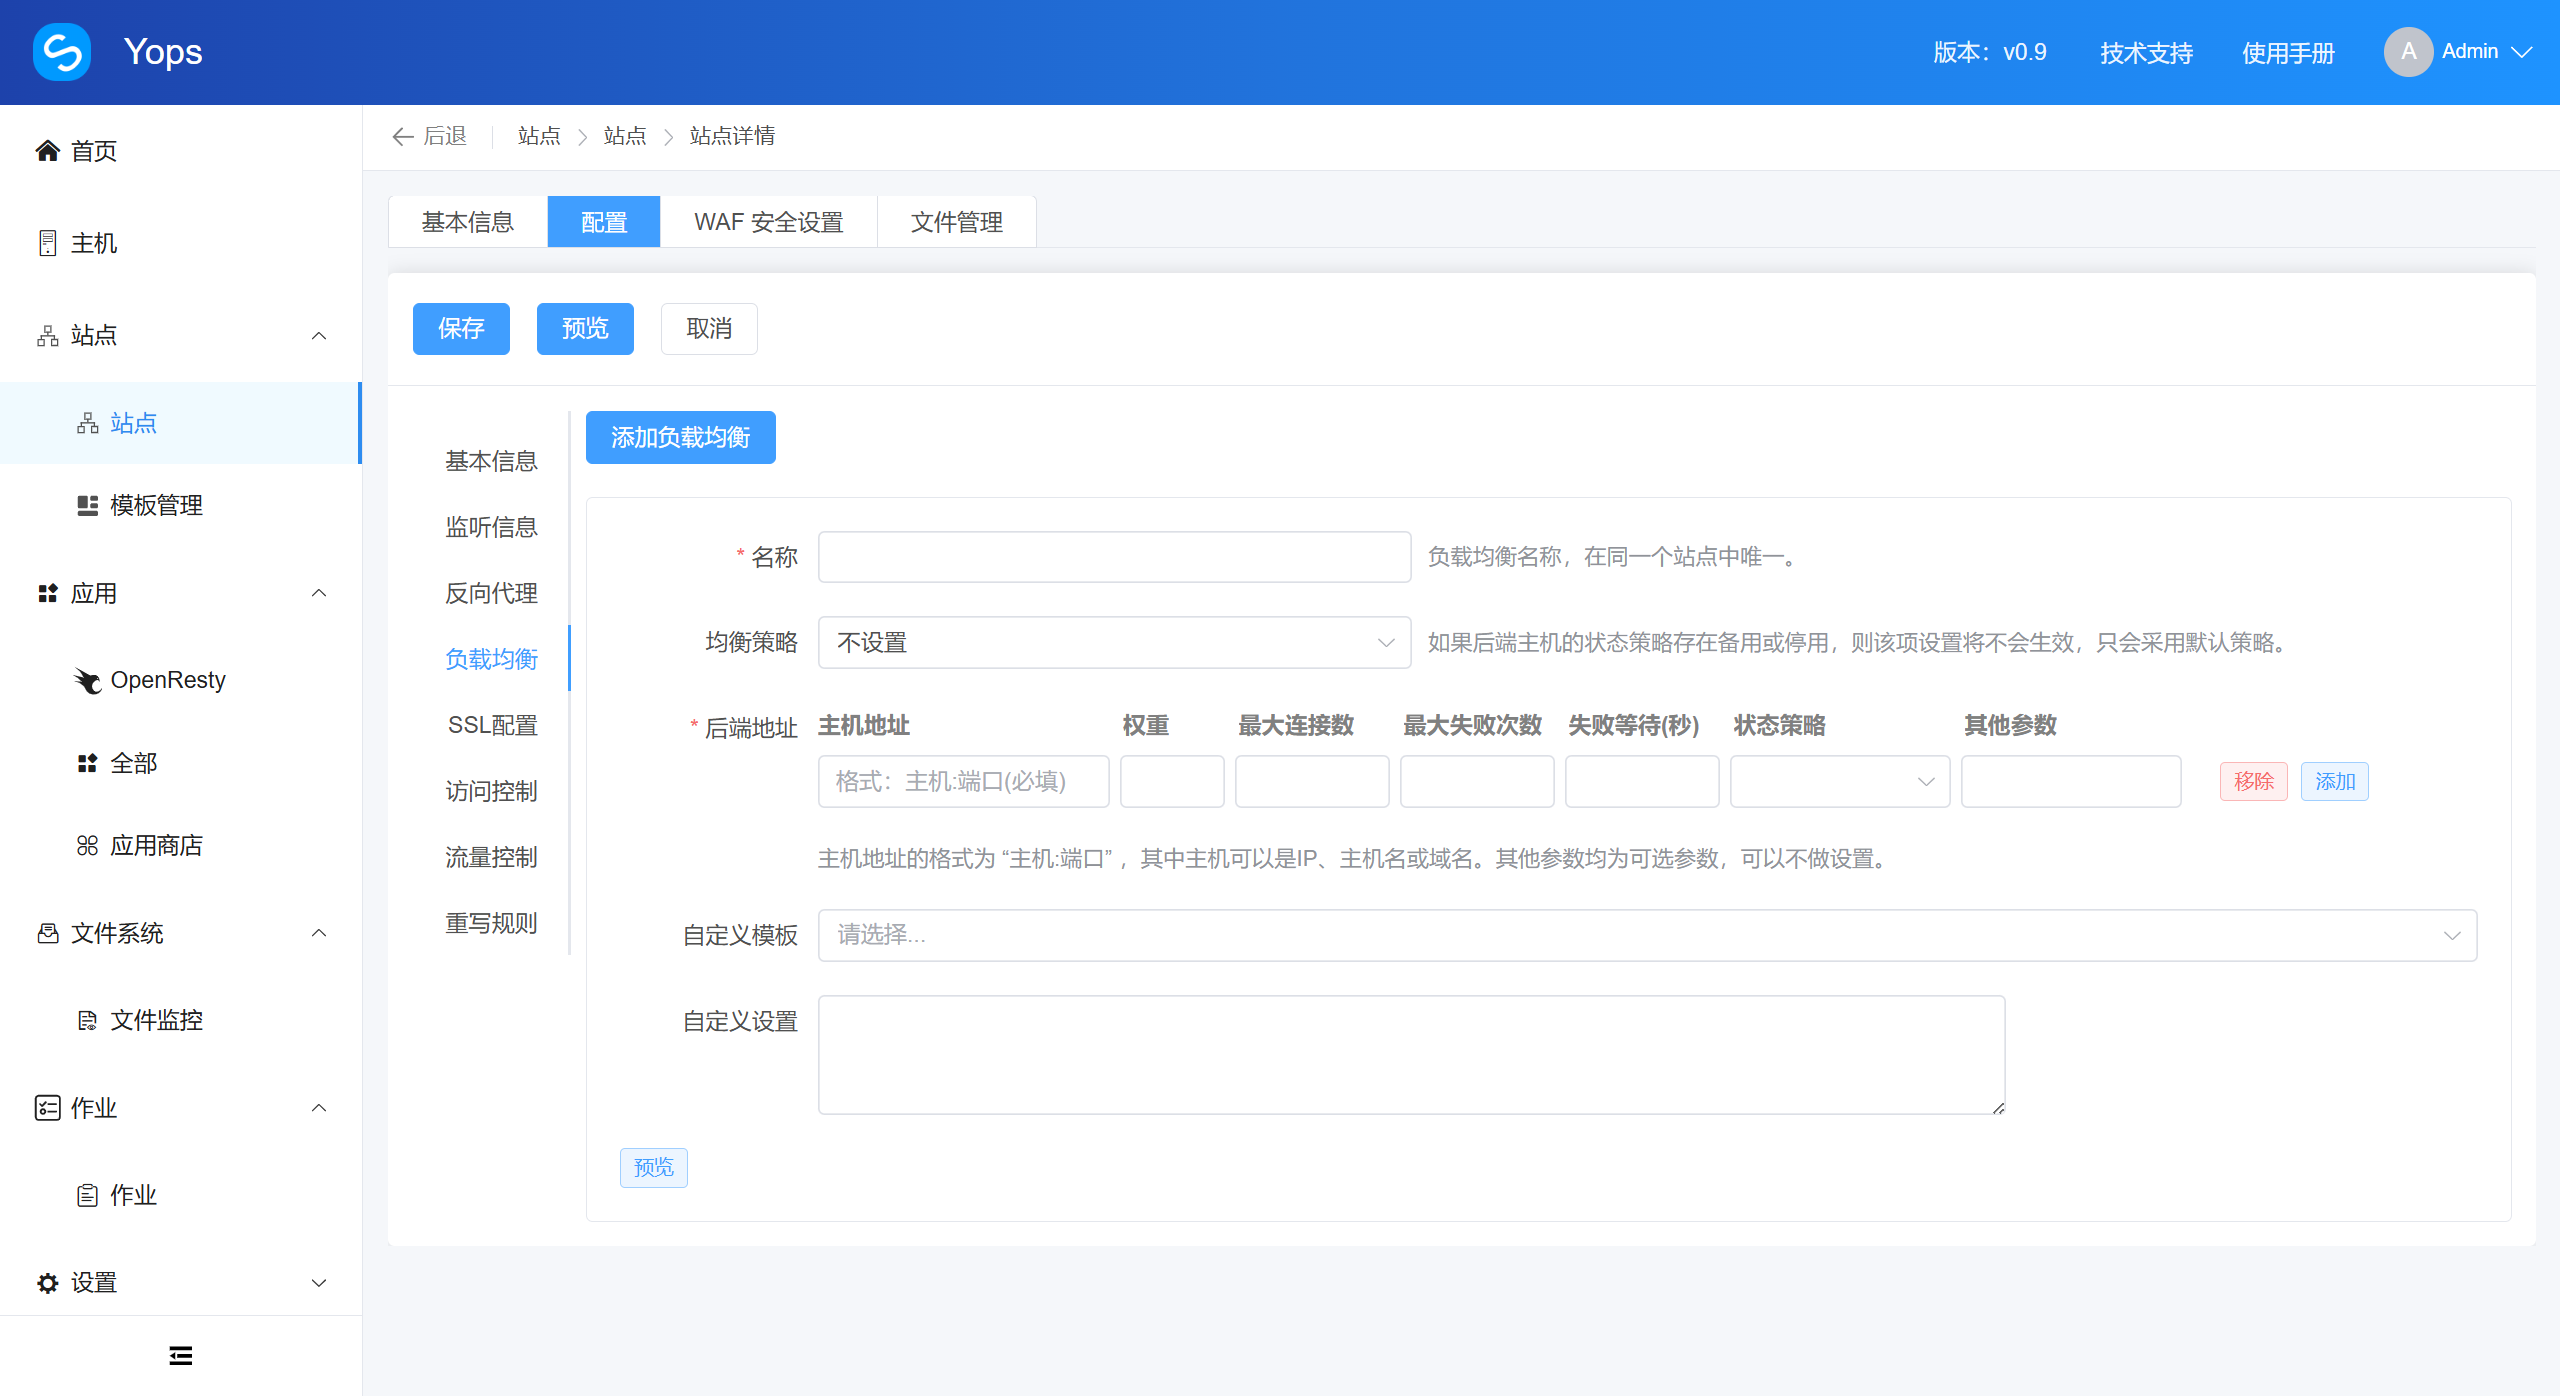The image size is (2560, 1396).
Task: Click the 全部 grid icon
Action: pos(87,763)
